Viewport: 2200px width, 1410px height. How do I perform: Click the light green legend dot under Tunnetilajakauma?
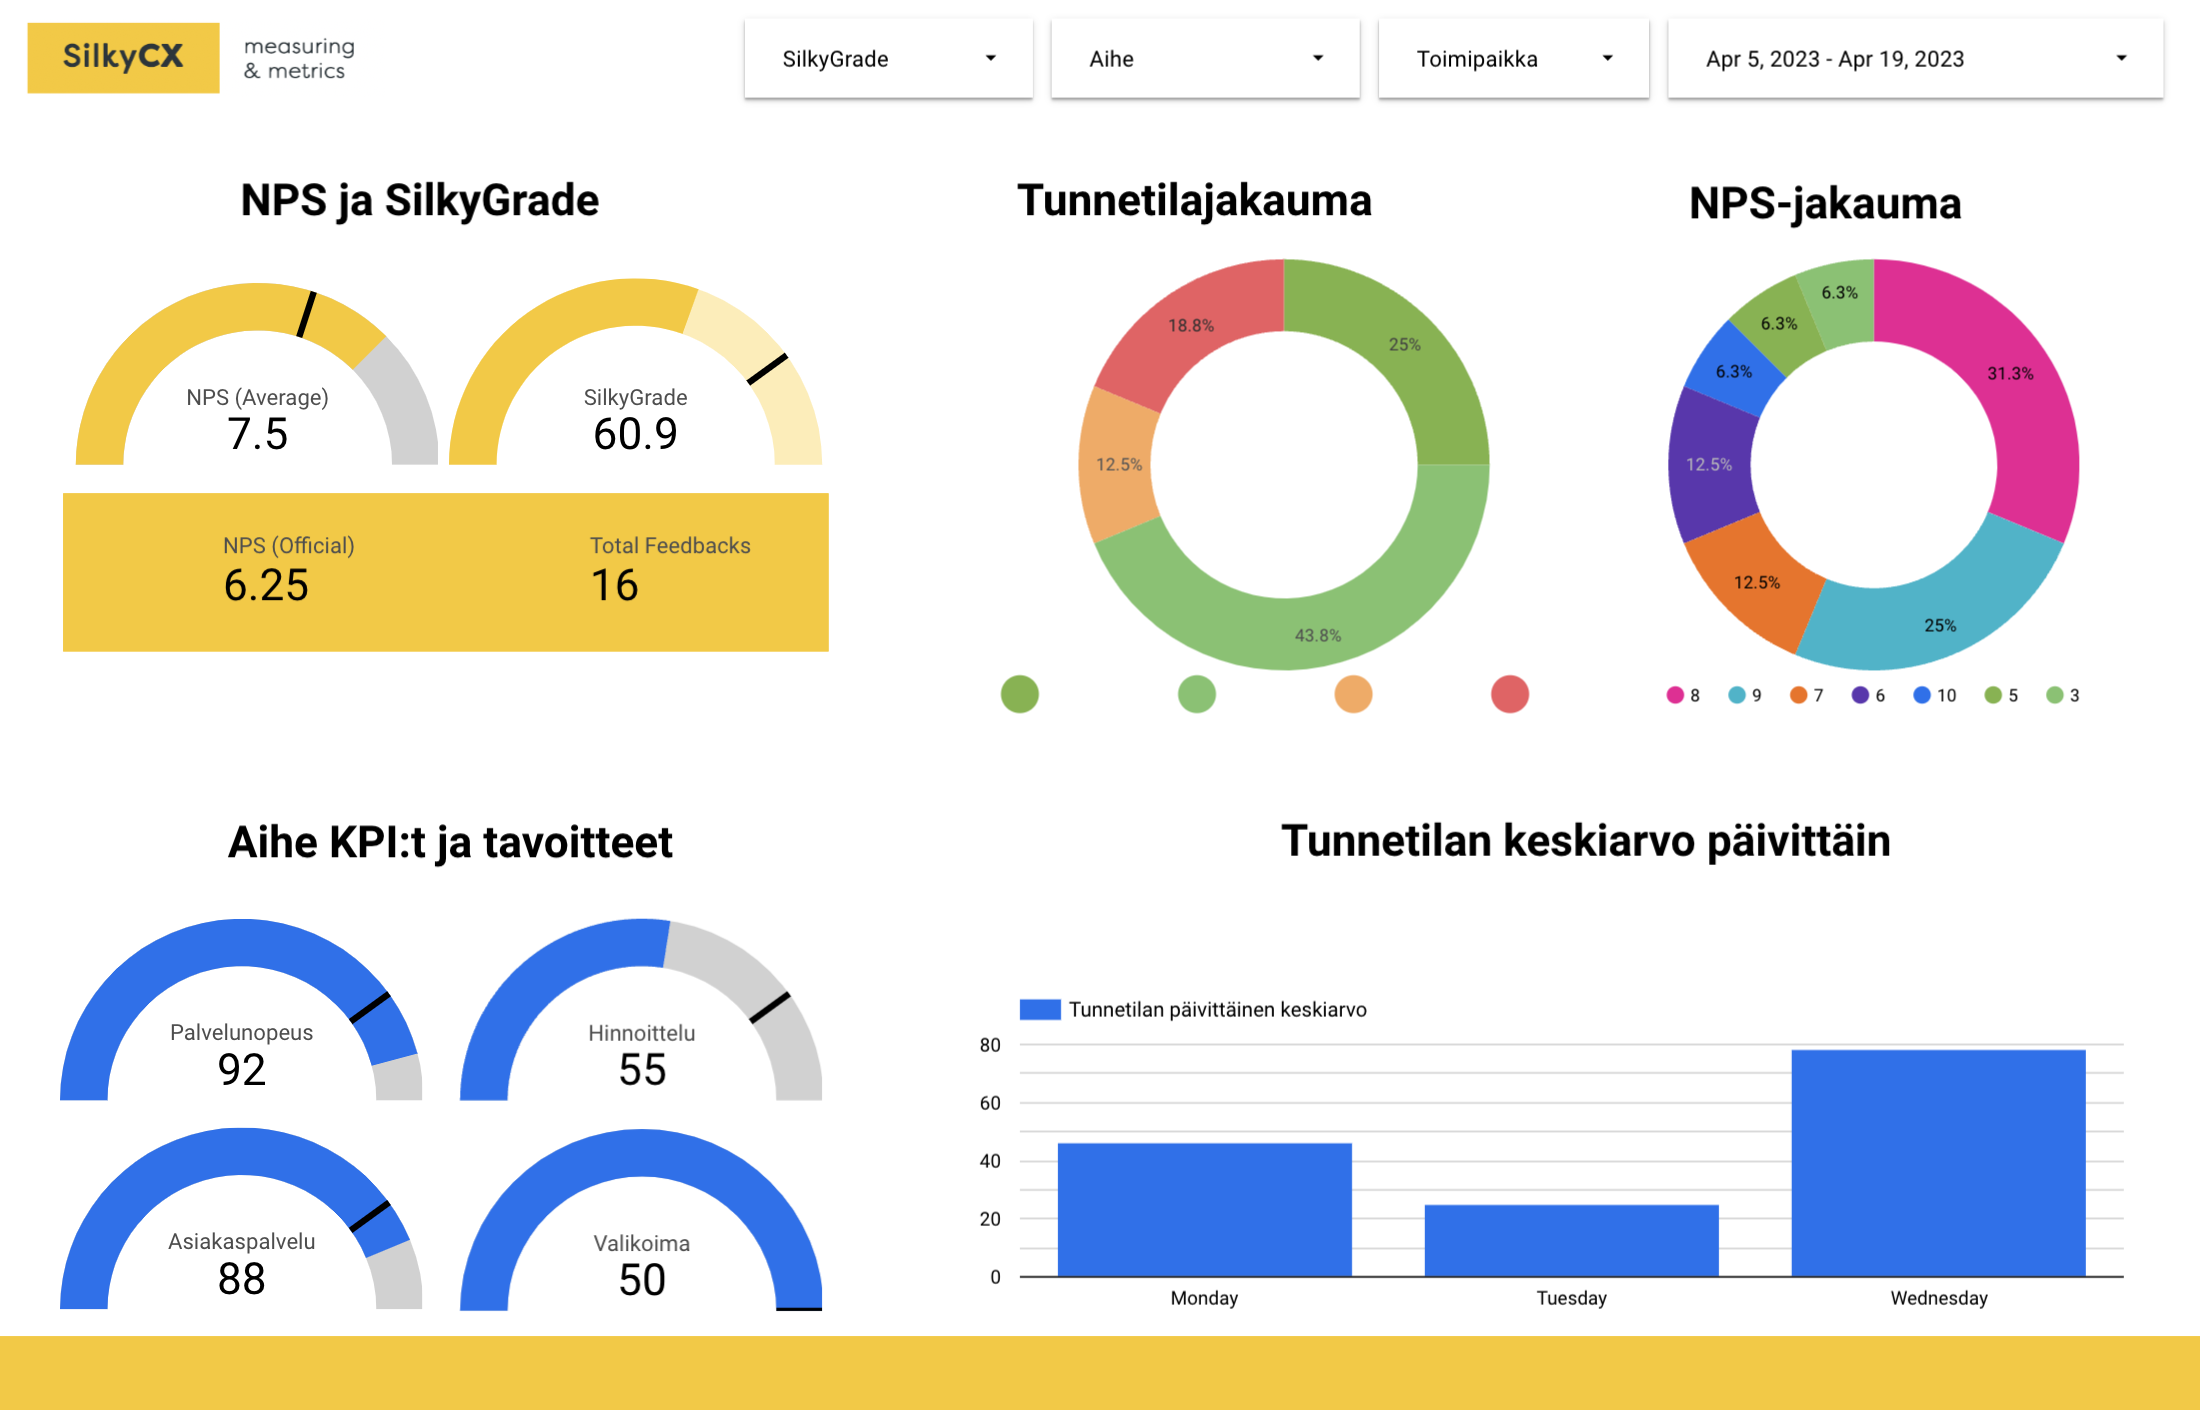pos(1196,694)
